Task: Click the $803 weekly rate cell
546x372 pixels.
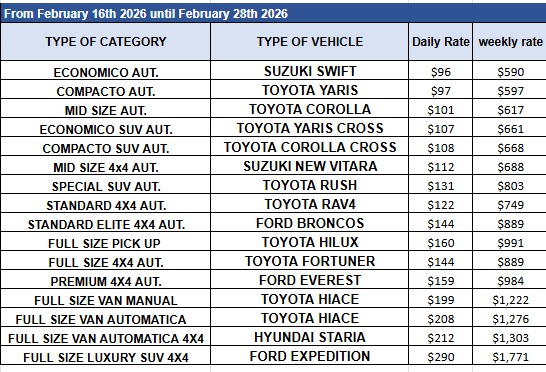Action: (x=510, y=186)
